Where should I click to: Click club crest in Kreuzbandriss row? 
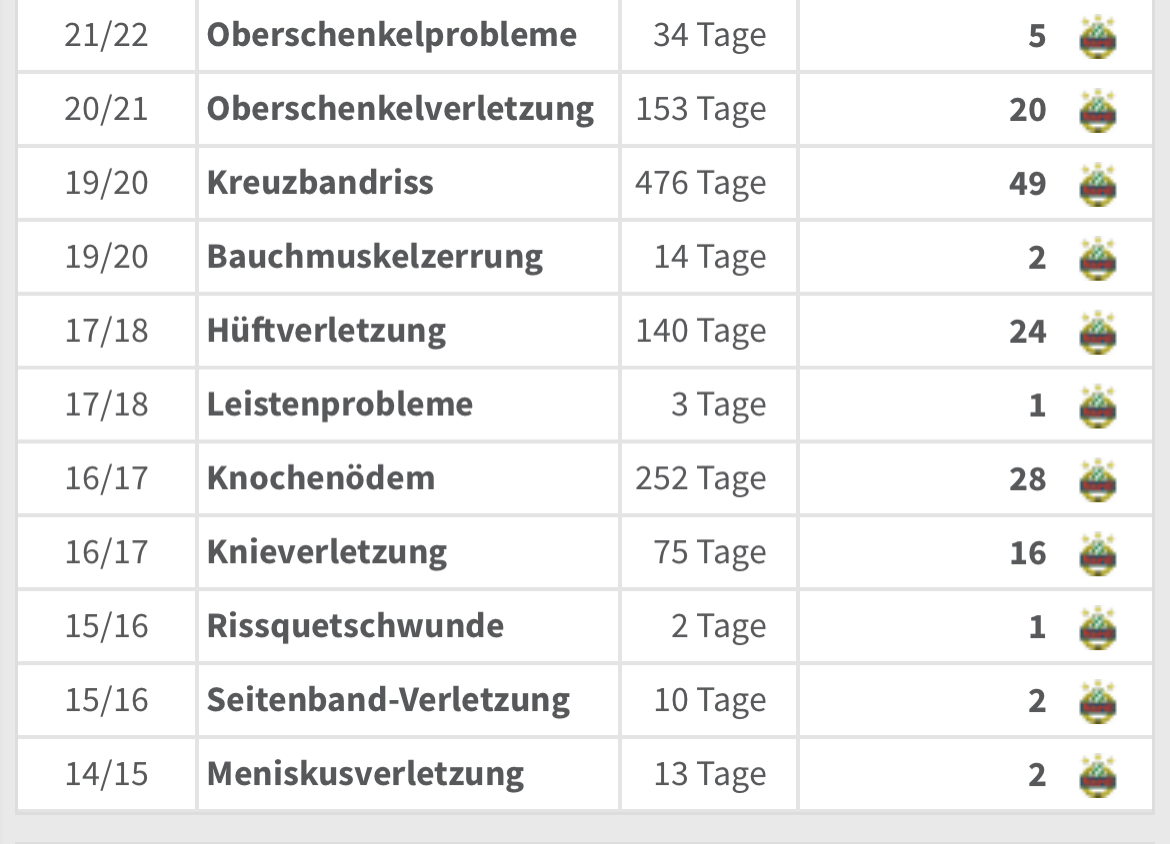1098,184
